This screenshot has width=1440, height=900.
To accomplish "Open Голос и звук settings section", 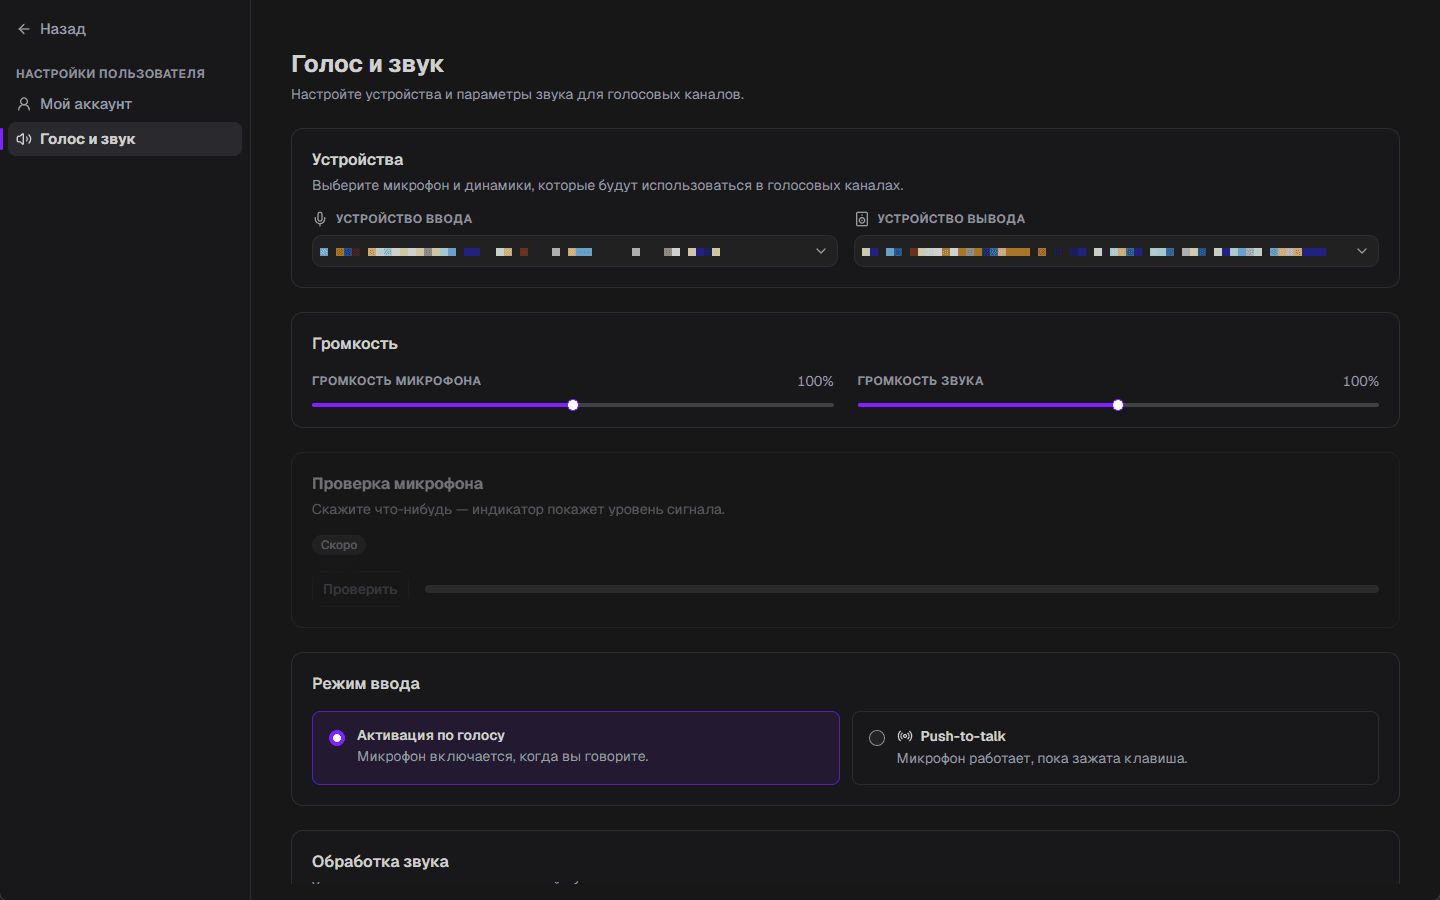I will pyautogui.click(x=125, y=139).
